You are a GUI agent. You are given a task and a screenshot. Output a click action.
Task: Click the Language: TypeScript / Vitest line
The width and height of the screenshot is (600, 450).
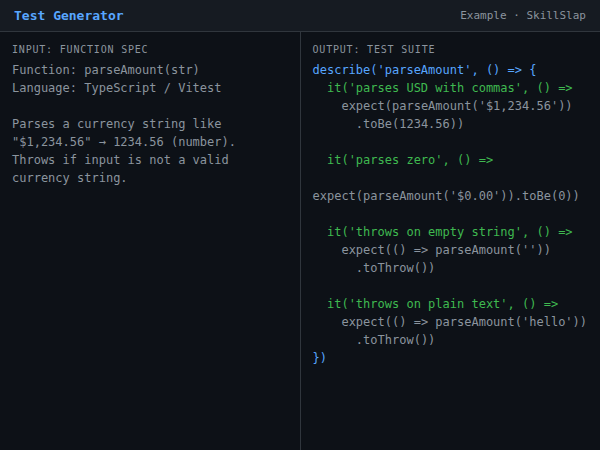point(116,88)
